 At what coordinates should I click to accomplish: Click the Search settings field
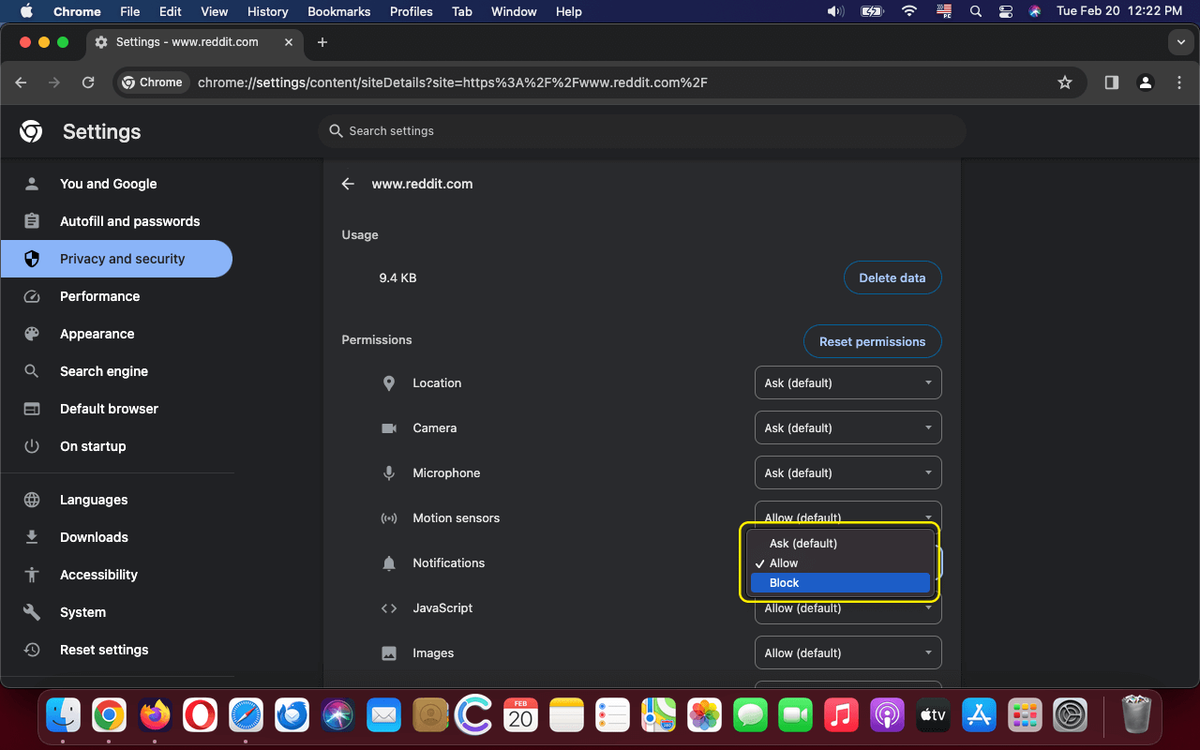pyautogui.click(x=643, y=131)
